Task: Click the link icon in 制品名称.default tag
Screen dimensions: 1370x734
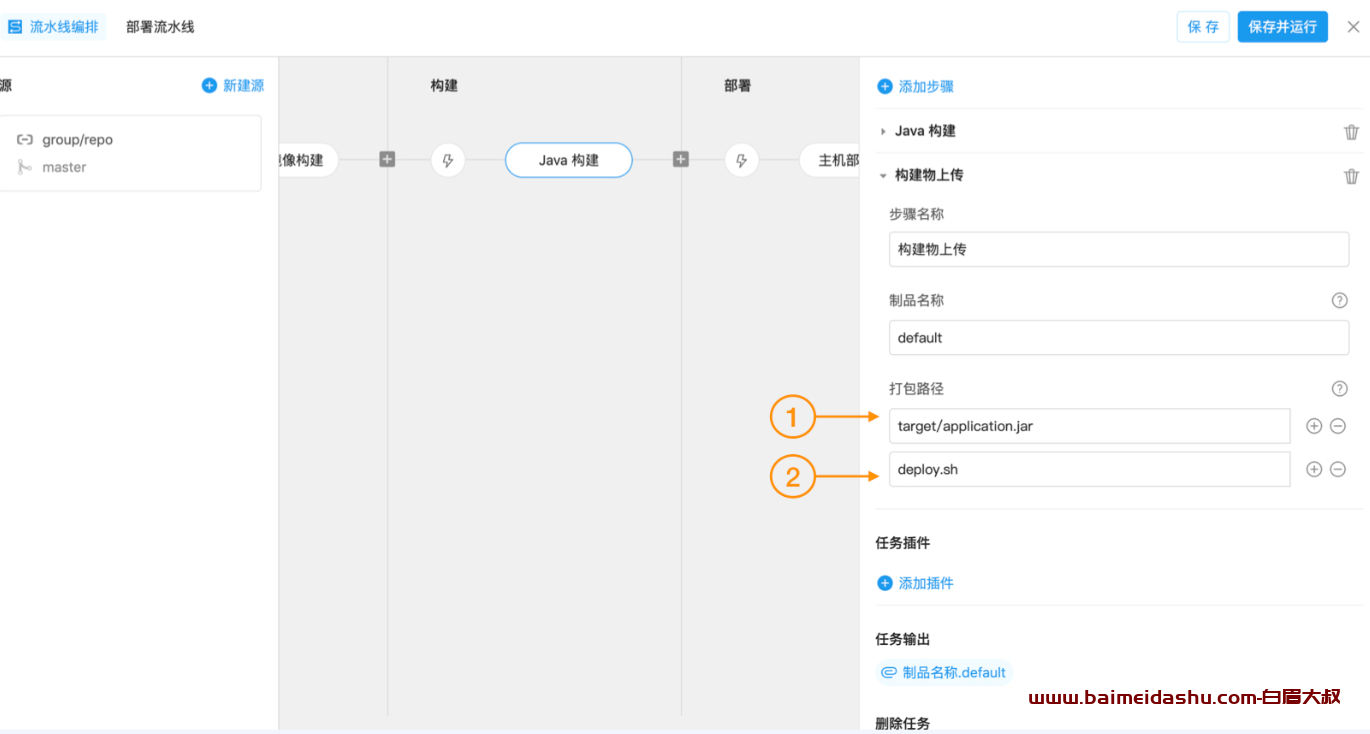Action: pos(888,672)
